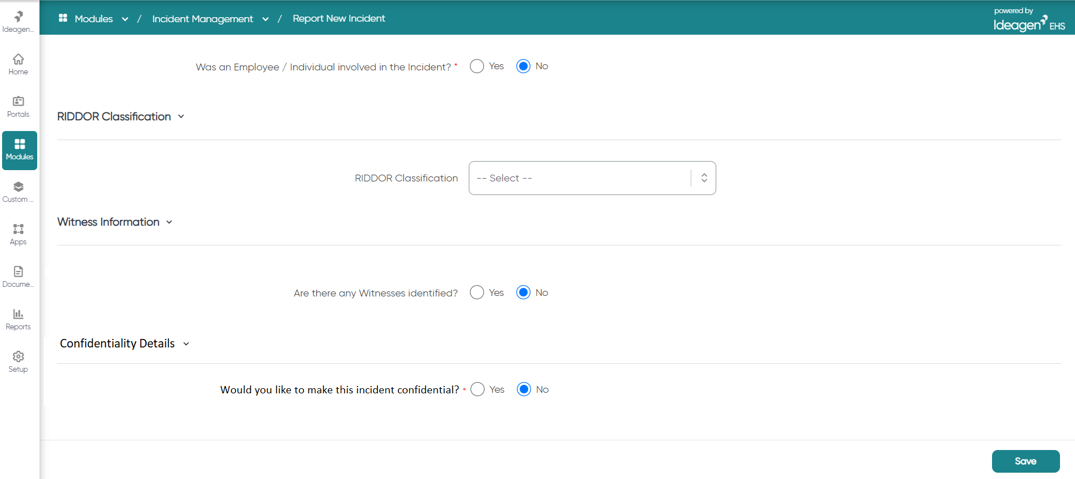The height and width of the screenshot is (479, 1075).
Task: Go to Home in the sidebar
Action: (19, 64)
